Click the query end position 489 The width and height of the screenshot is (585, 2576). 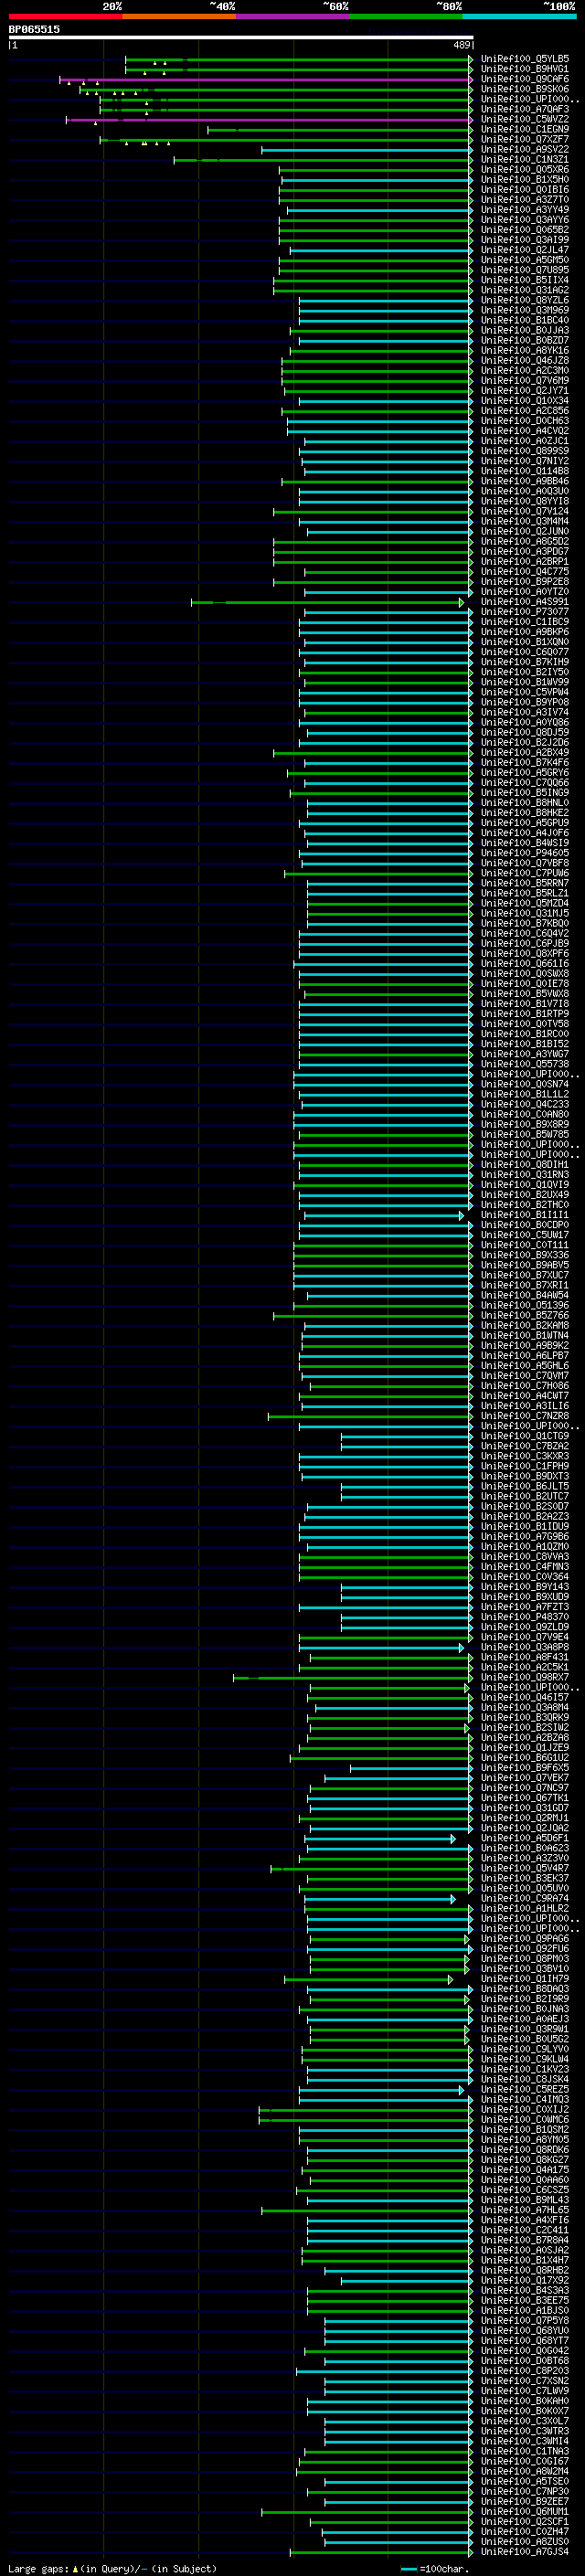tap(461, 45)
